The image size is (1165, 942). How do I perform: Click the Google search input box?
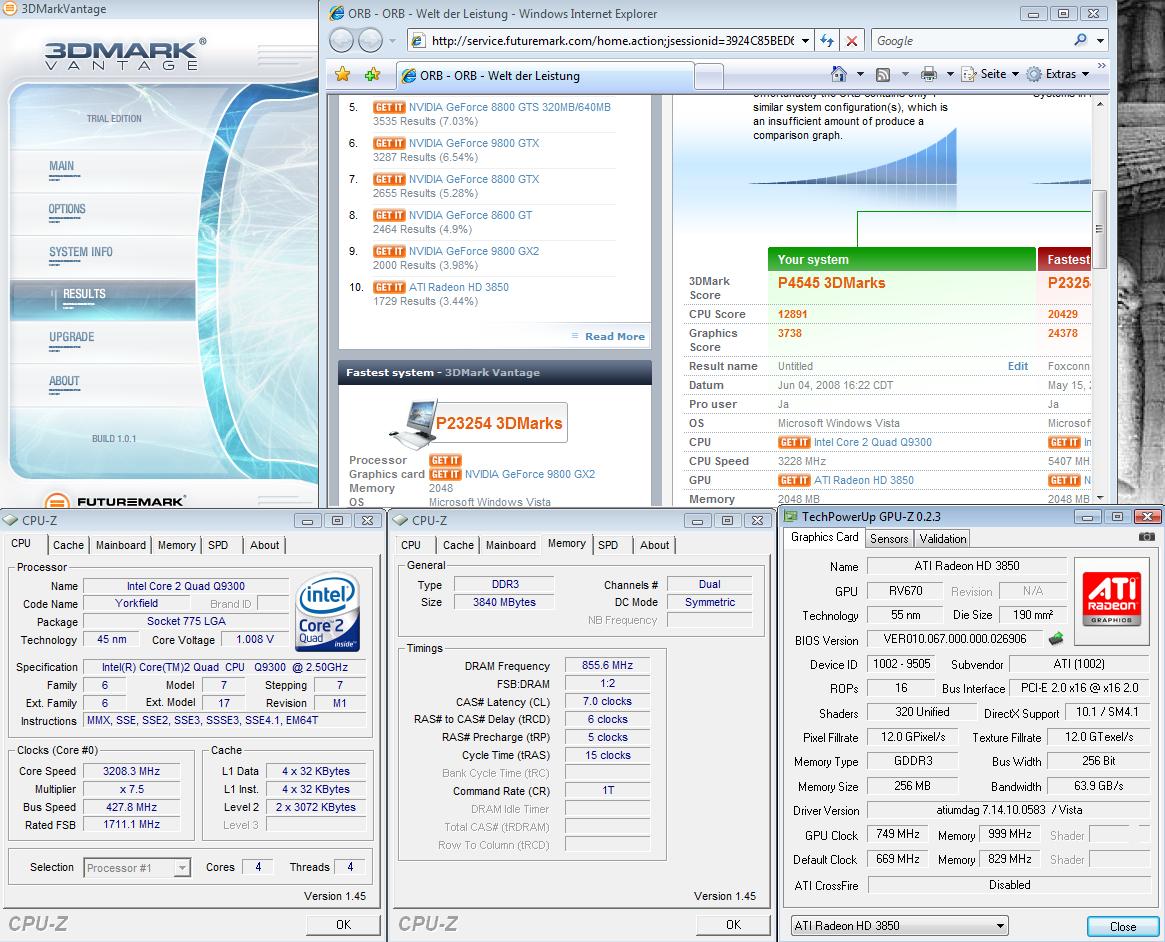click(x=972, y=41)
